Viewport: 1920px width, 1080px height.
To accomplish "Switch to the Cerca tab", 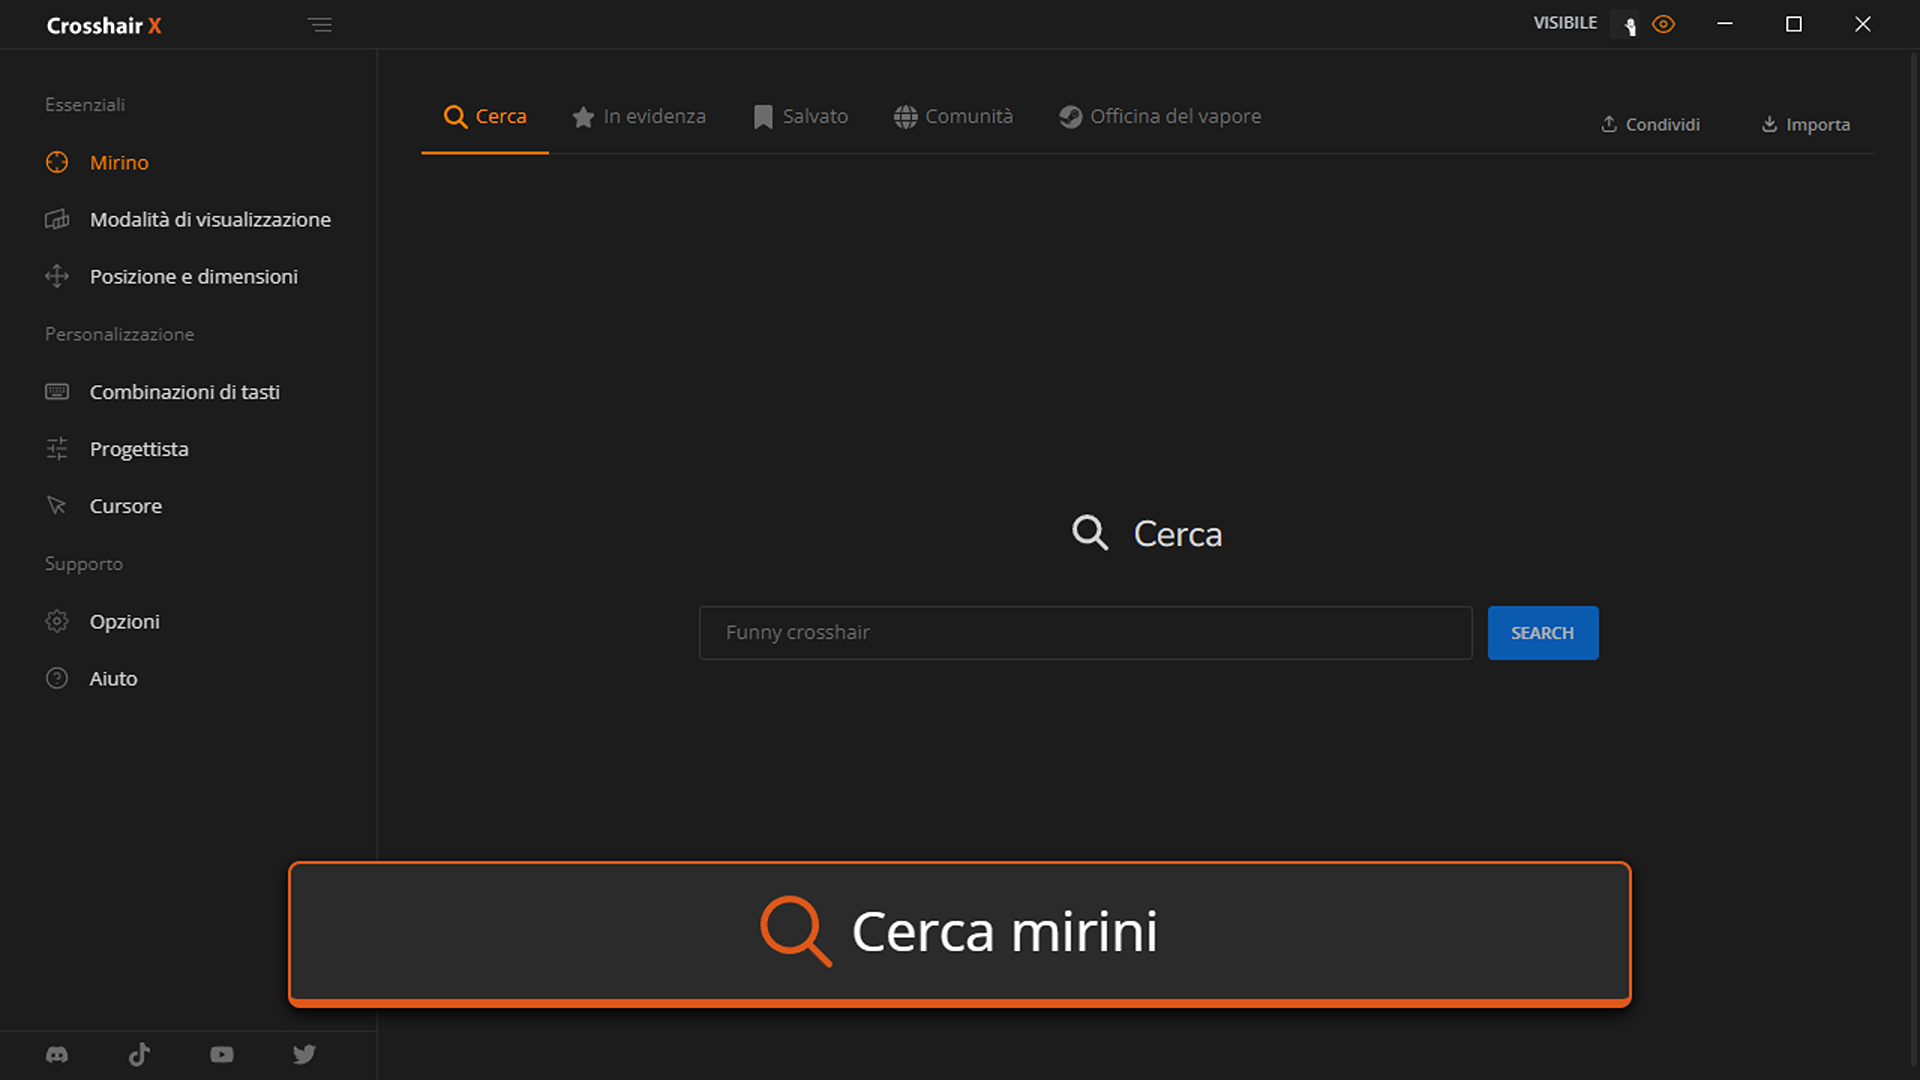I will pos(485,117).
